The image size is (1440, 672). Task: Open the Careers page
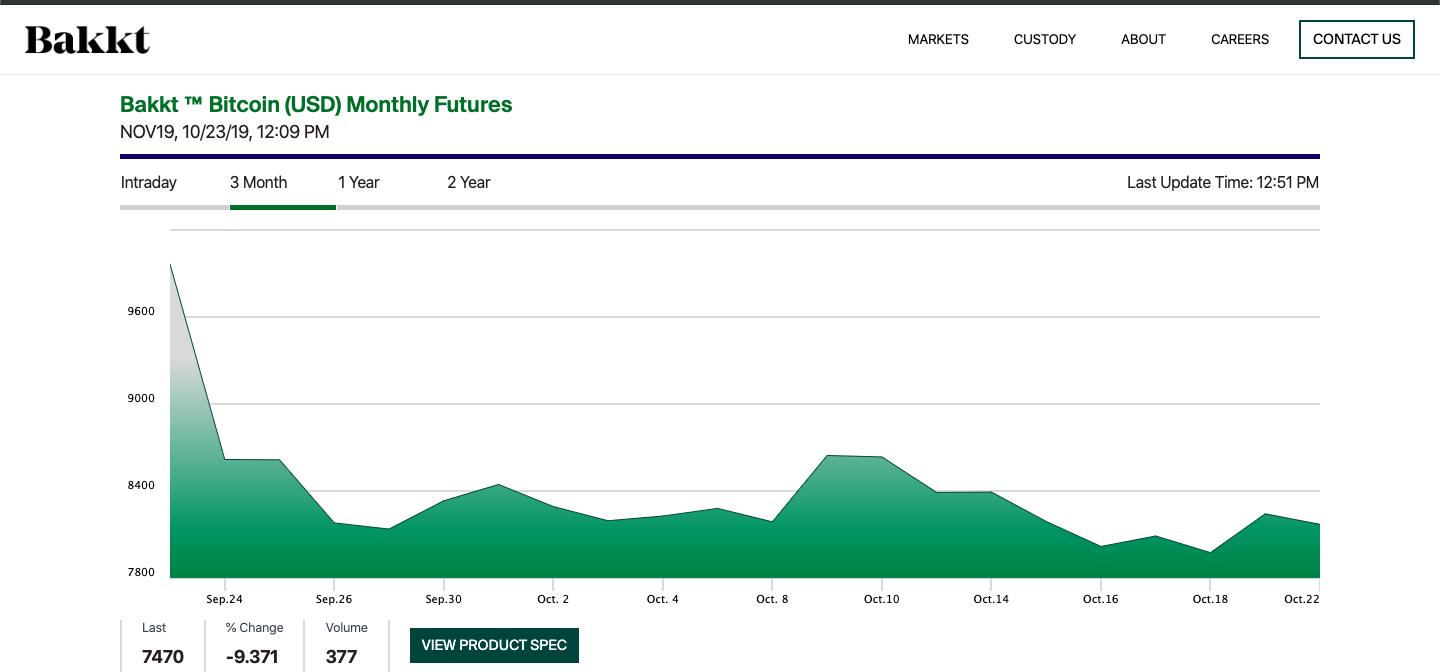coord(1240,40)
